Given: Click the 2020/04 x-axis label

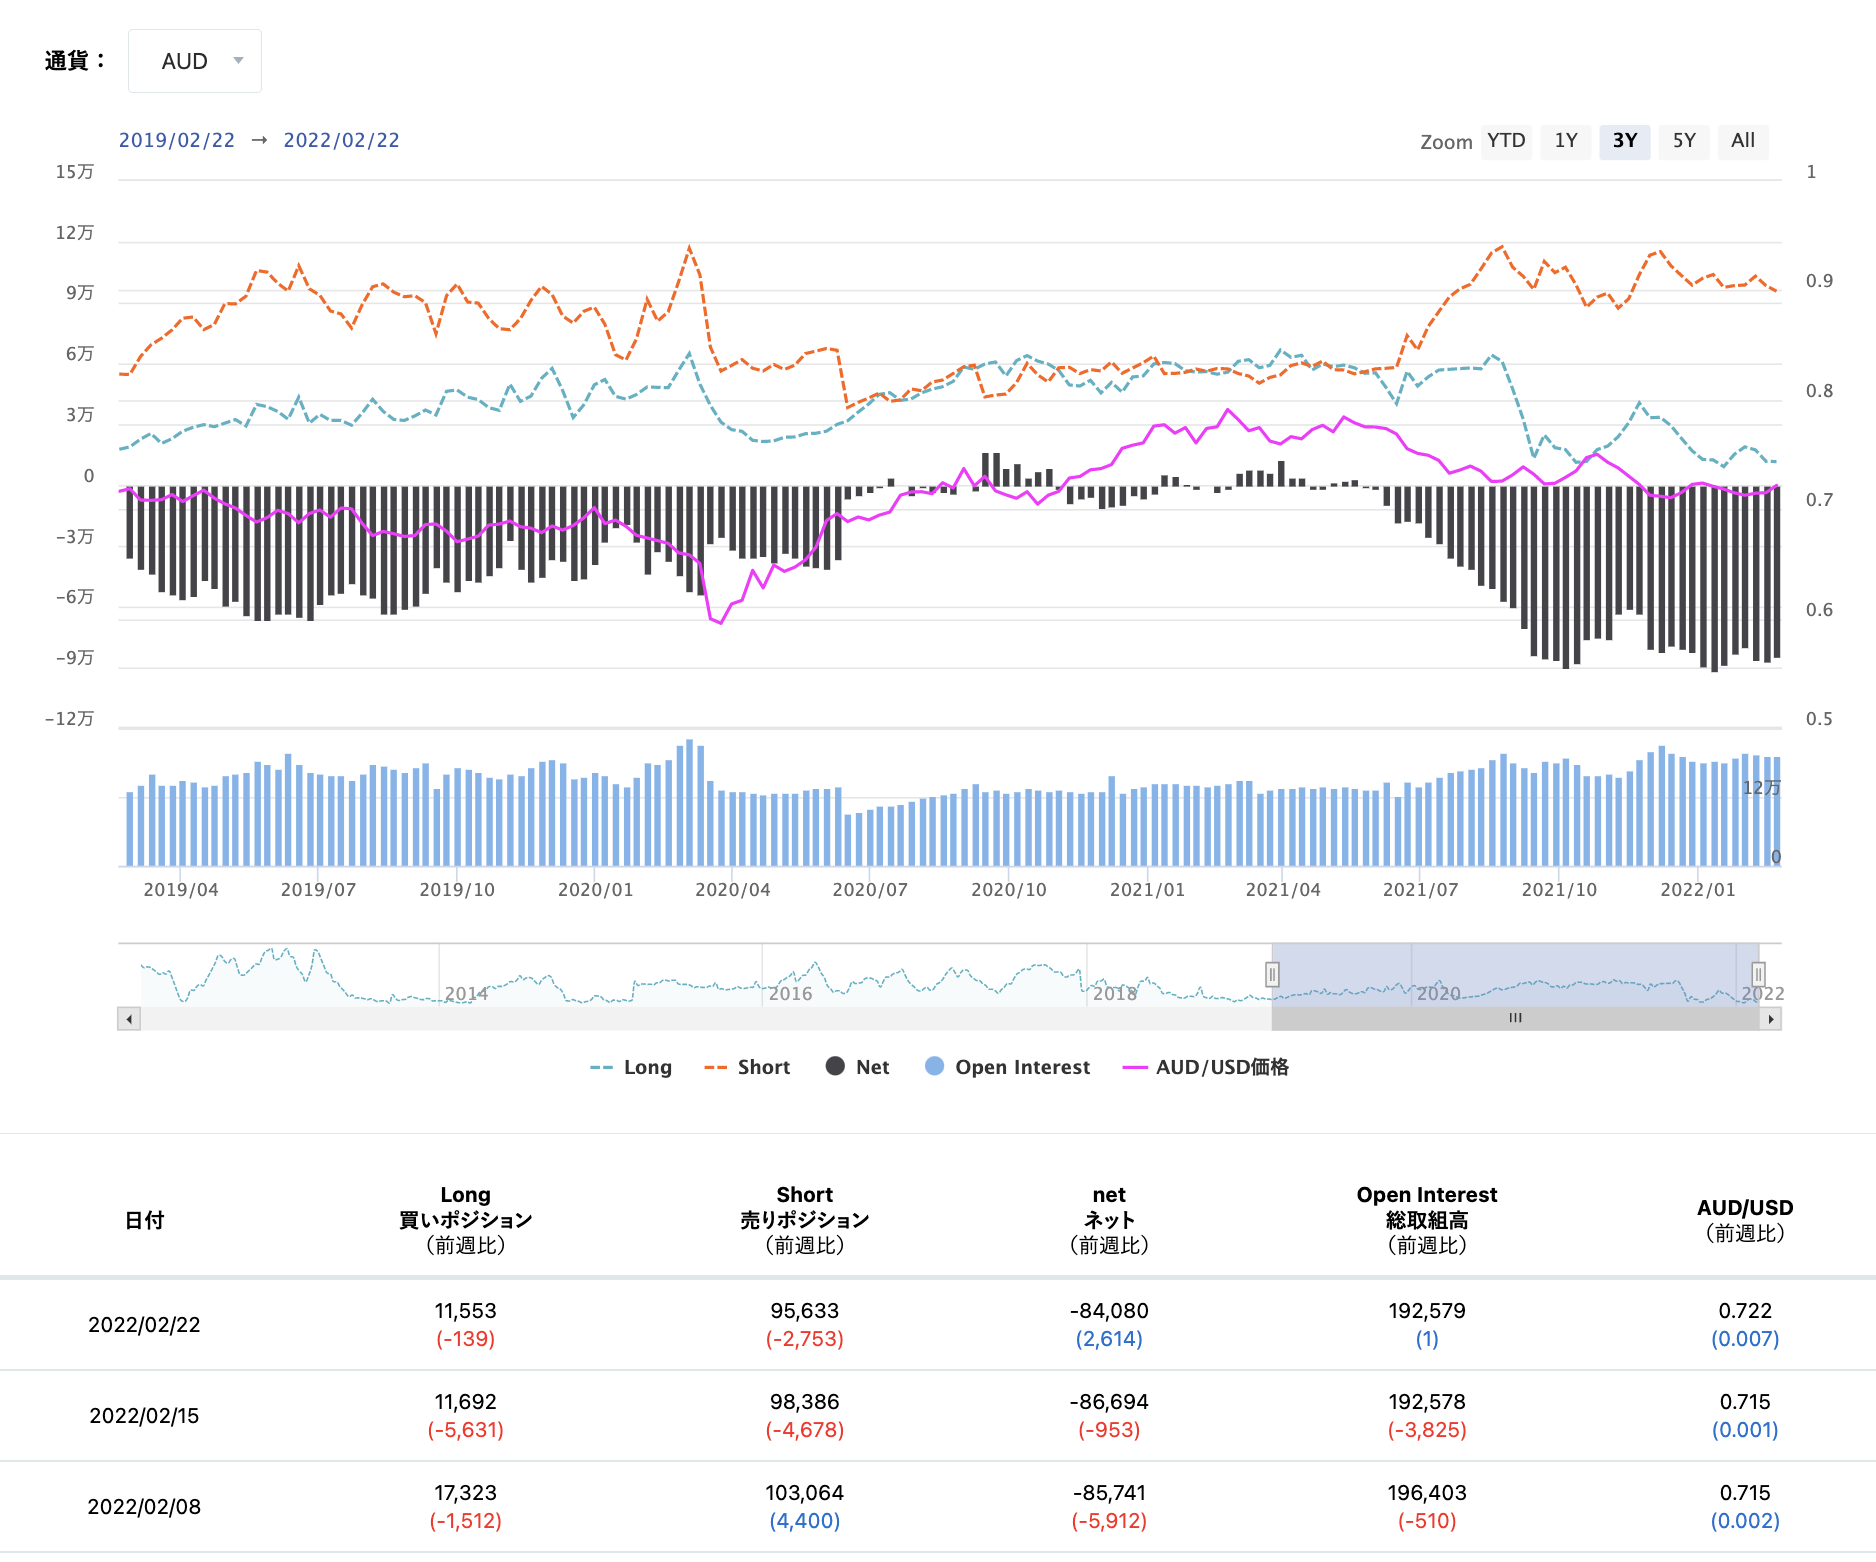Looking at the screenshot, I should (733, 890).
